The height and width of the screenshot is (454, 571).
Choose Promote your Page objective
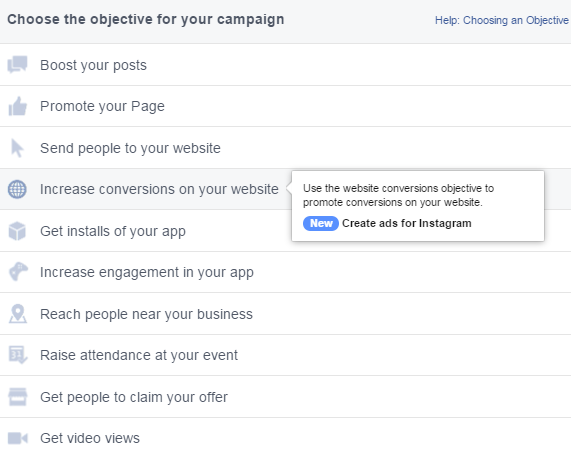[x=286, y=106]
